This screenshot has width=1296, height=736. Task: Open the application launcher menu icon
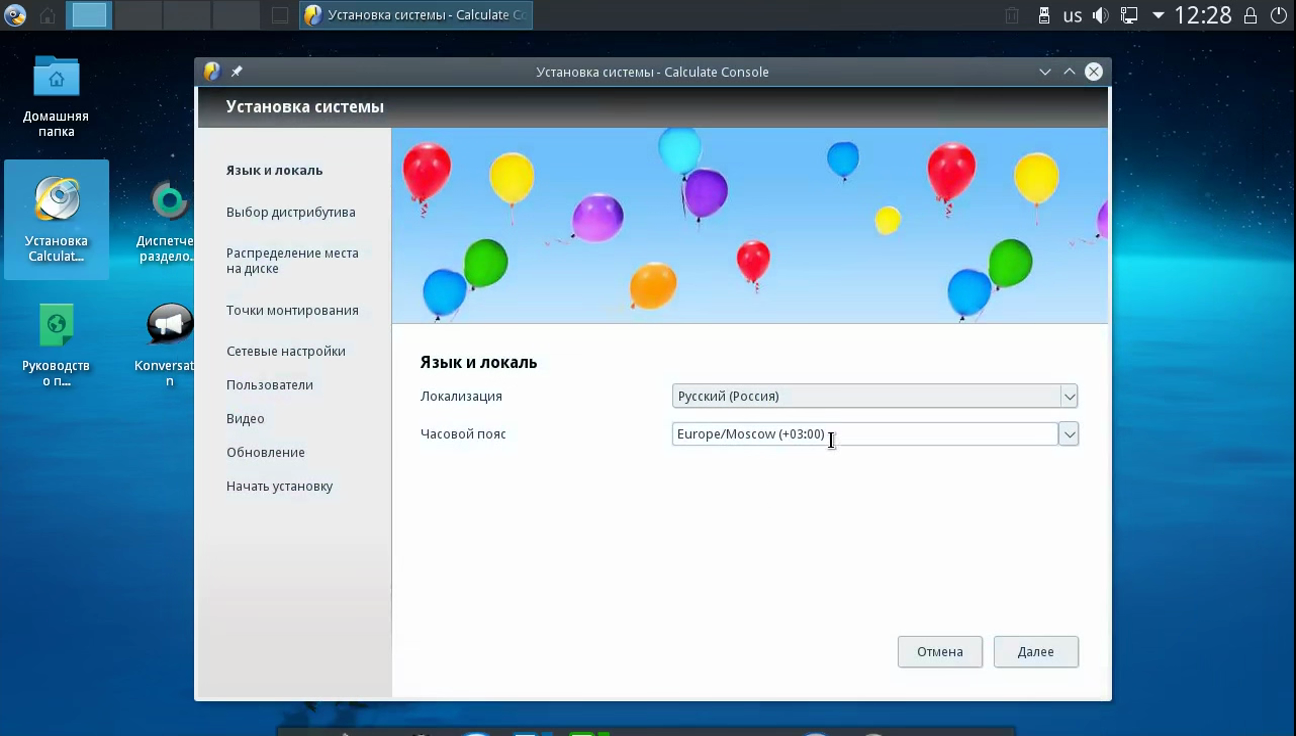coord(15,15)
